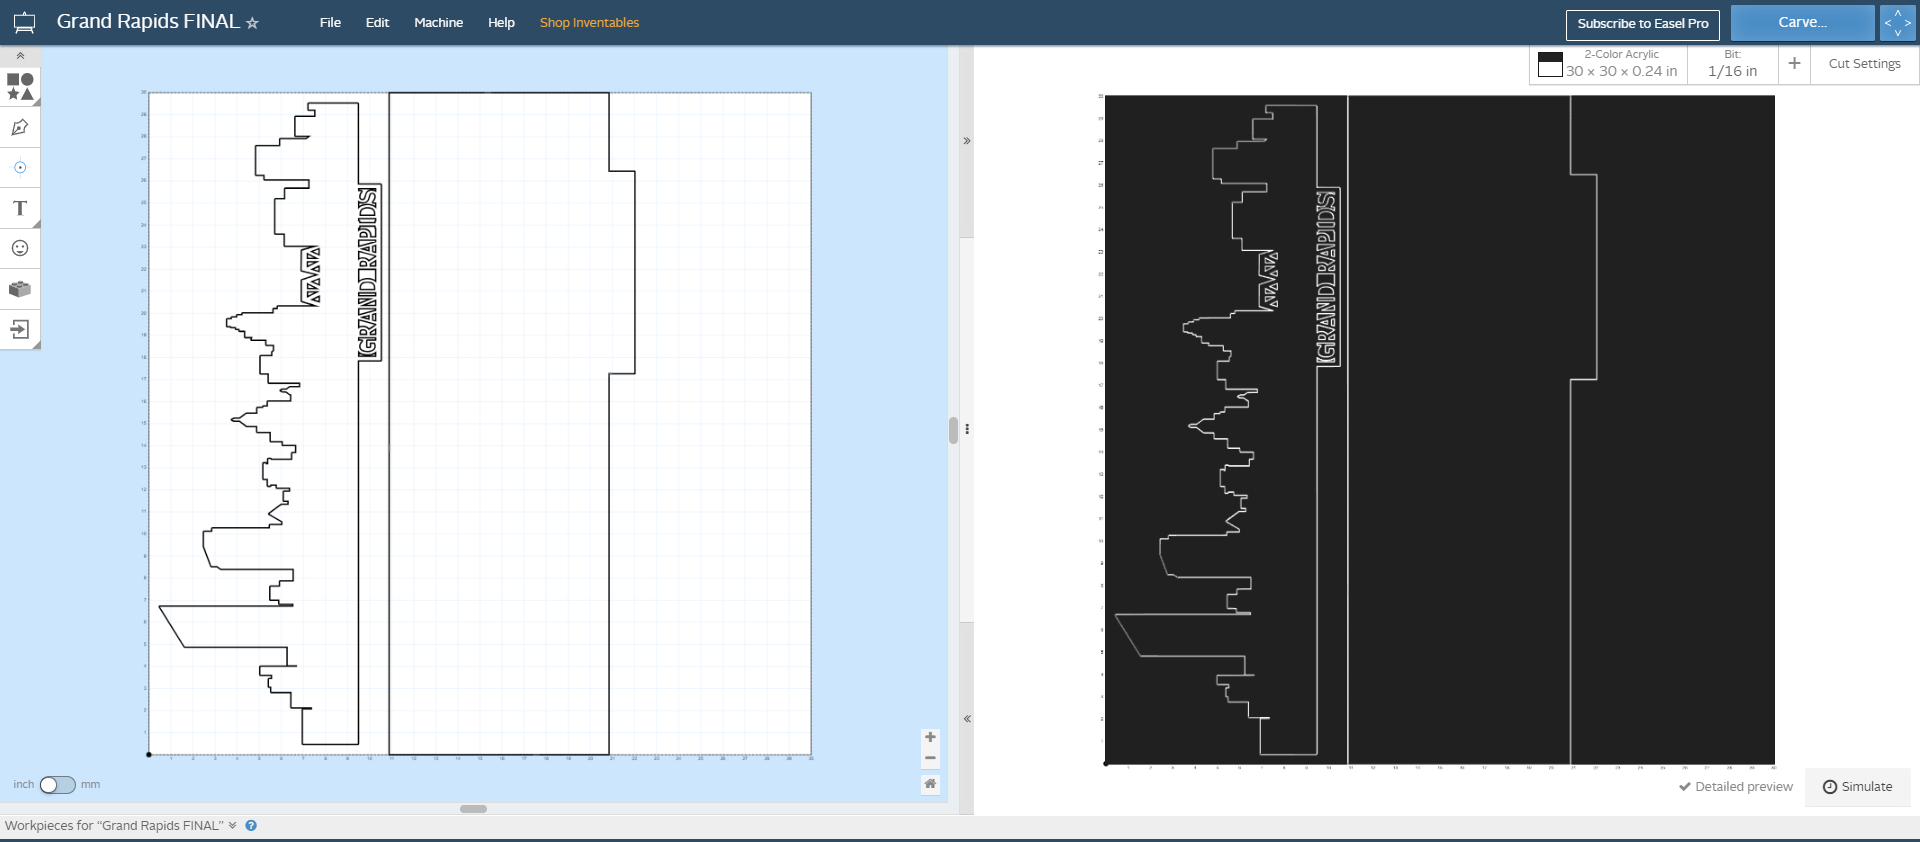This screenshot has height=842, width=1920.
Task: Open the Edit menu
Action: [377, 23]
